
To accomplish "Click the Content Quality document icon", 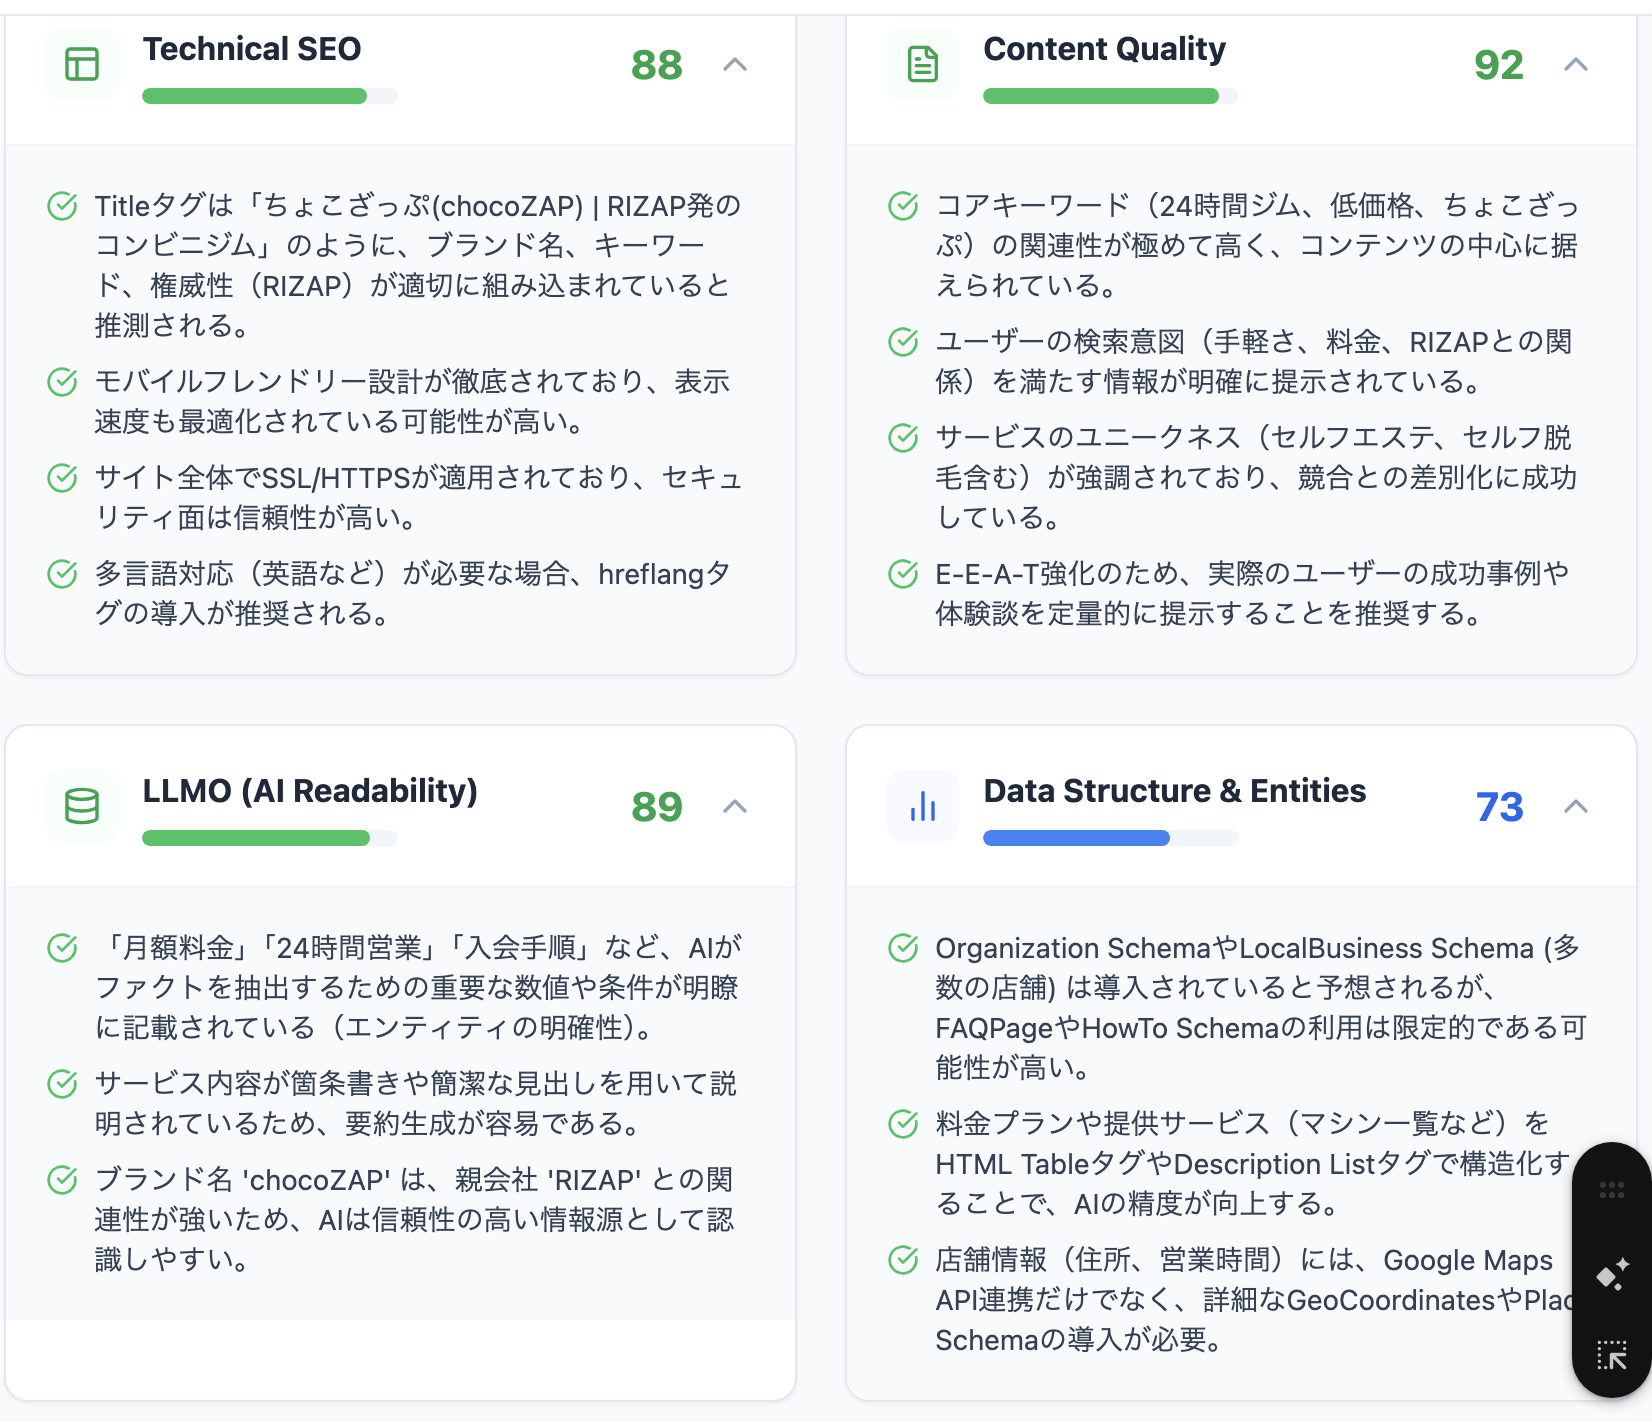I will [922, 64].
